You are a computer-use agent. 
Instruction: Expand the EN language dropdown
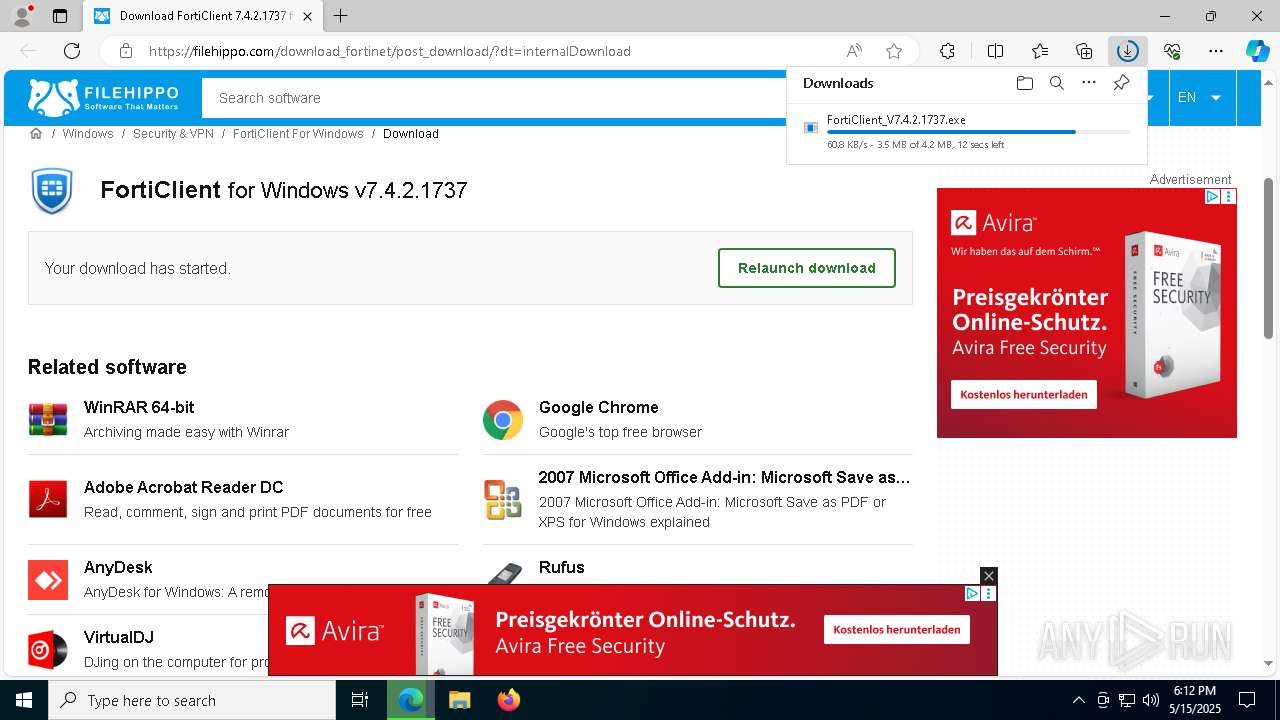coord(1199,97)
